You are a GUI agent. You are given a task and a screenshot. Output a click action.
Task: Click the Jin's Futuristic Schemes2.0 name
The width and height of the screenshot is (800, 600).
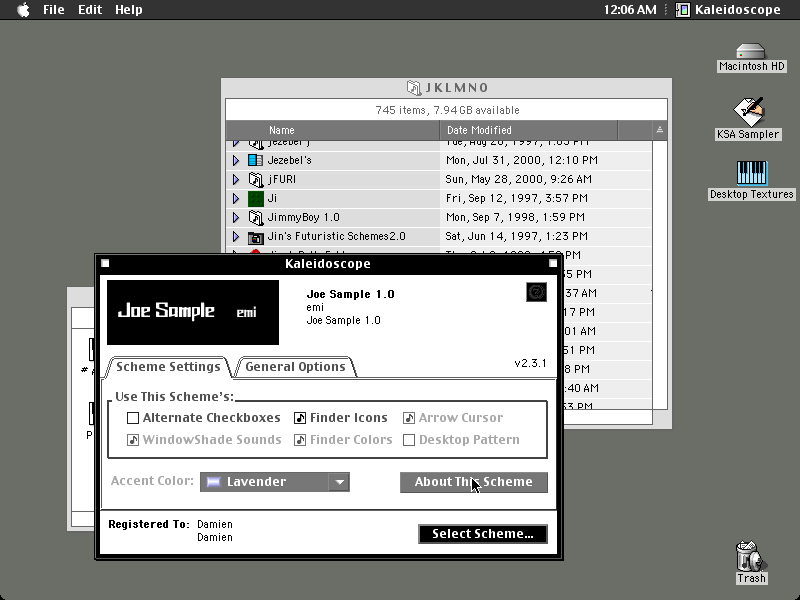click(336, 236)
